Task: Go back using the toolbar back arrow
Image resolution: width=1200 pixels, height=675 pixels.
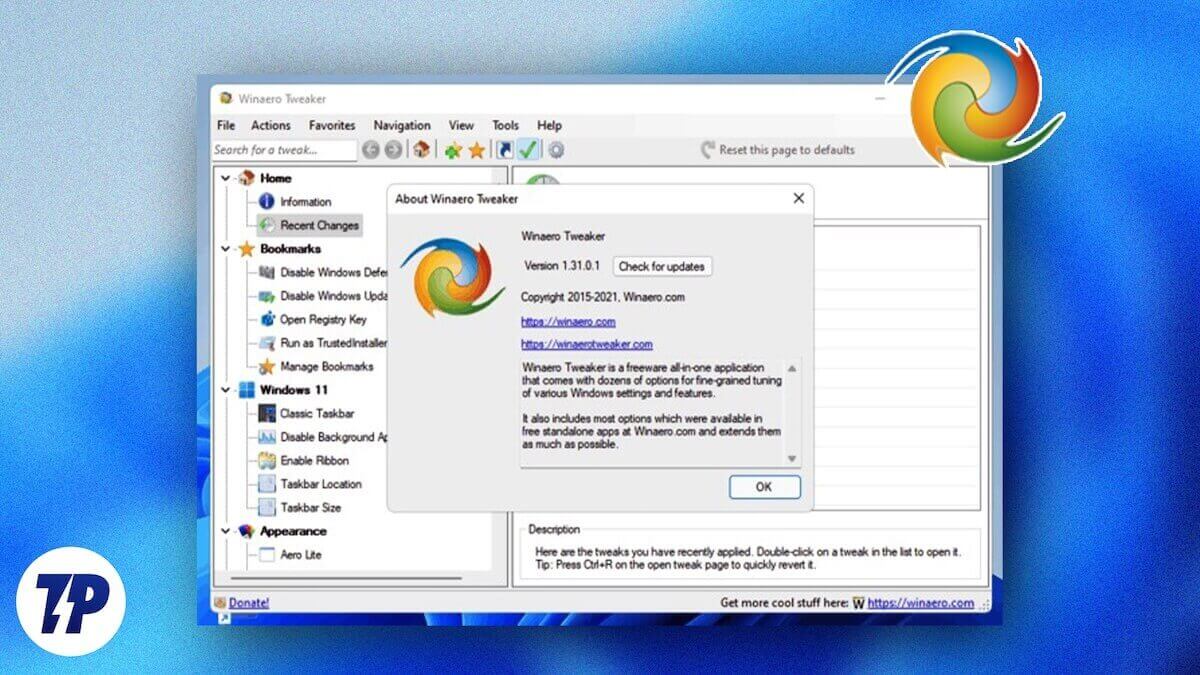Action: [x=371, y=150]
